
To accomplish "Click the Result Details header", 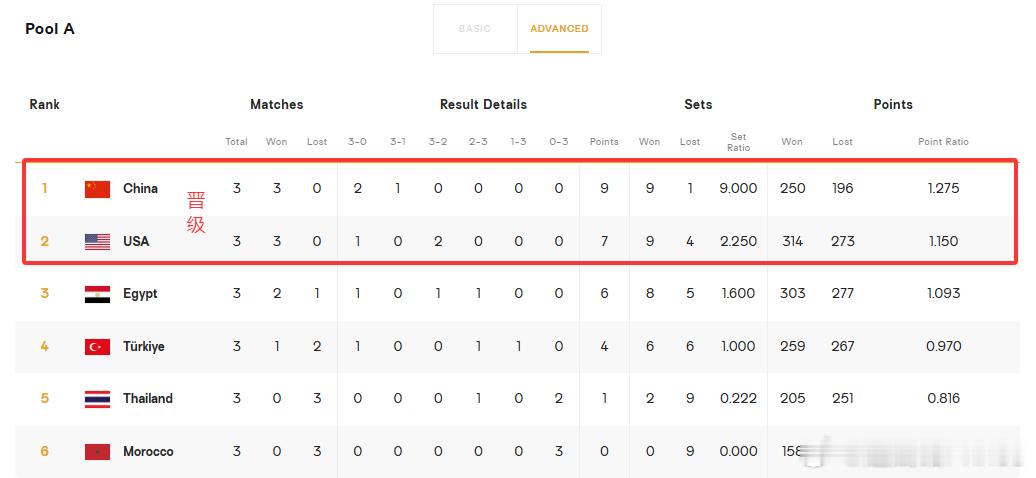I will point(483,104).
